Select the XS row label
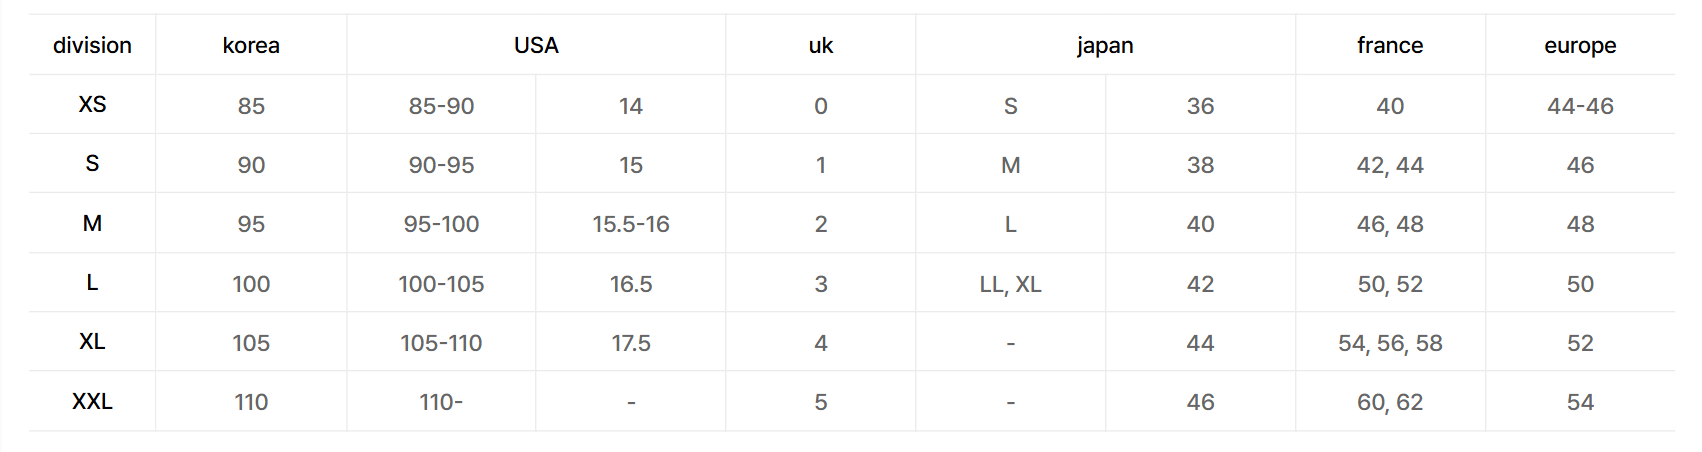Screen dimensions: 1702x452 [92, 105]
